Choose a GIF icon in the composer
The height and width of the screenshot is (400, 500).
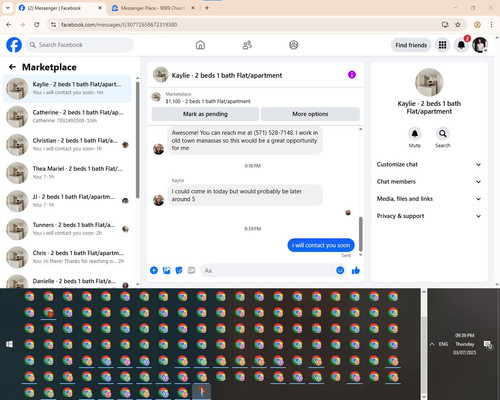[x=191, y=270]
